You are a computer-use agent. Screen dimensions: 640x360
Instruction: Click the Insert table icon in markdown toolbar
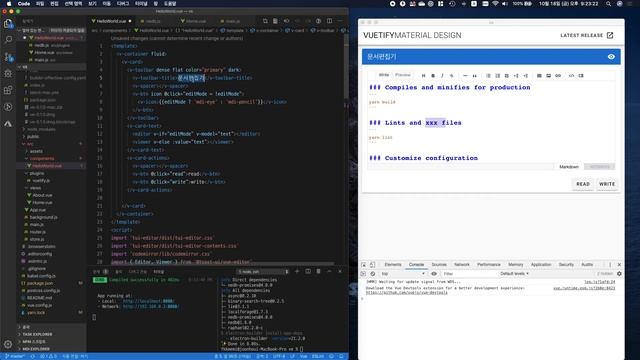539,76
